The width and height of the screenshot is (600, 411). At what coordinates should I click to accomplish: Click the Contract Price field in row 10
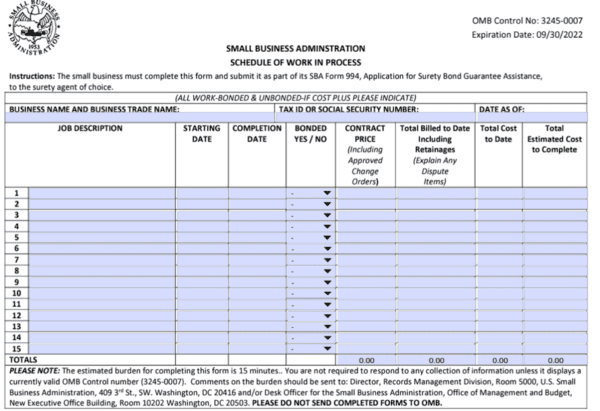pos(366,294)
